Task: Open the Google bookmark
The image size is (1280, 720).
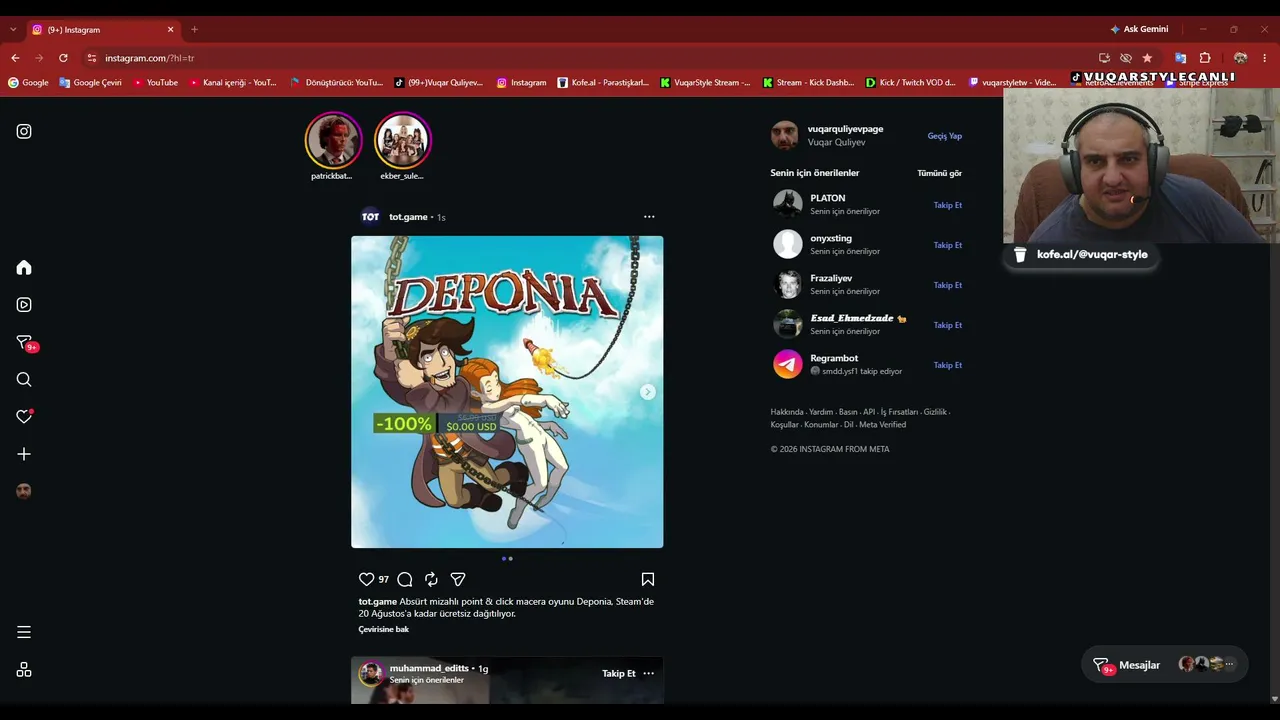Action: click(x=28, y=83)
